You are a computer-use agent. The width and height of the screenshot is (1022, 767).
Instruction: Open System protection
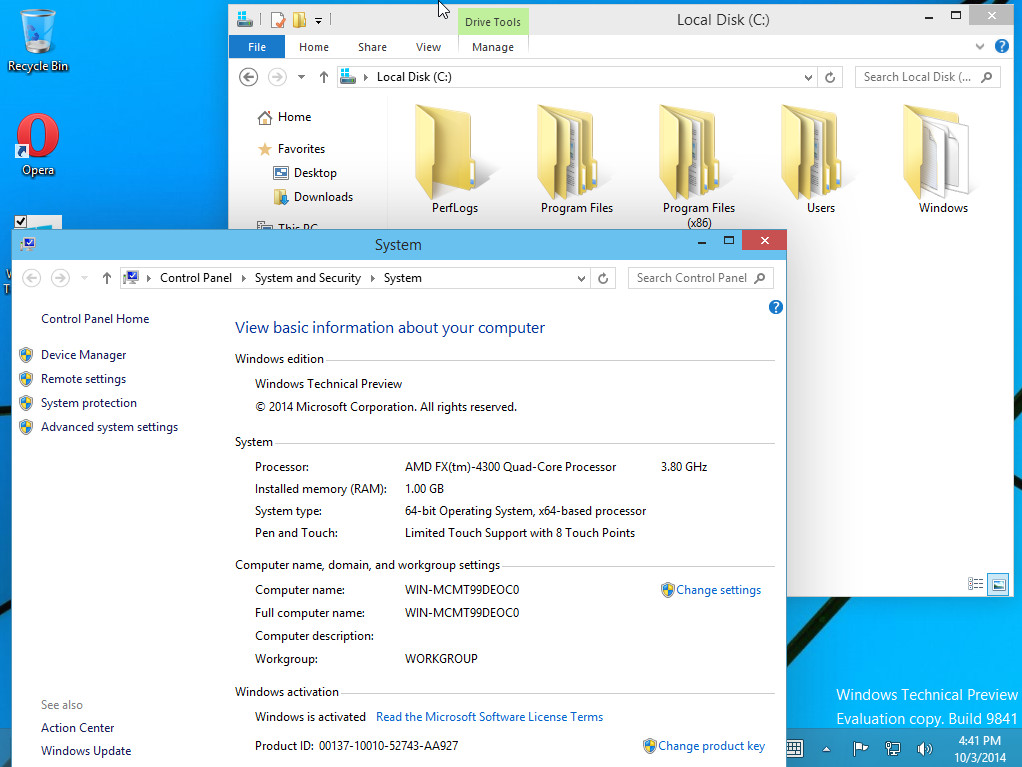click(89, 403)
